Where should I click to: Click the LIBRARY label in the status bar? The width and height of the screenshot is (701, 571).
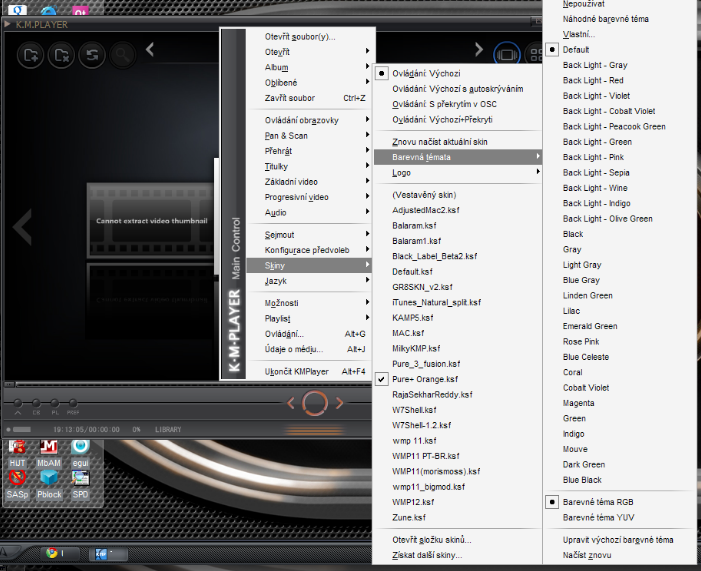168,430
